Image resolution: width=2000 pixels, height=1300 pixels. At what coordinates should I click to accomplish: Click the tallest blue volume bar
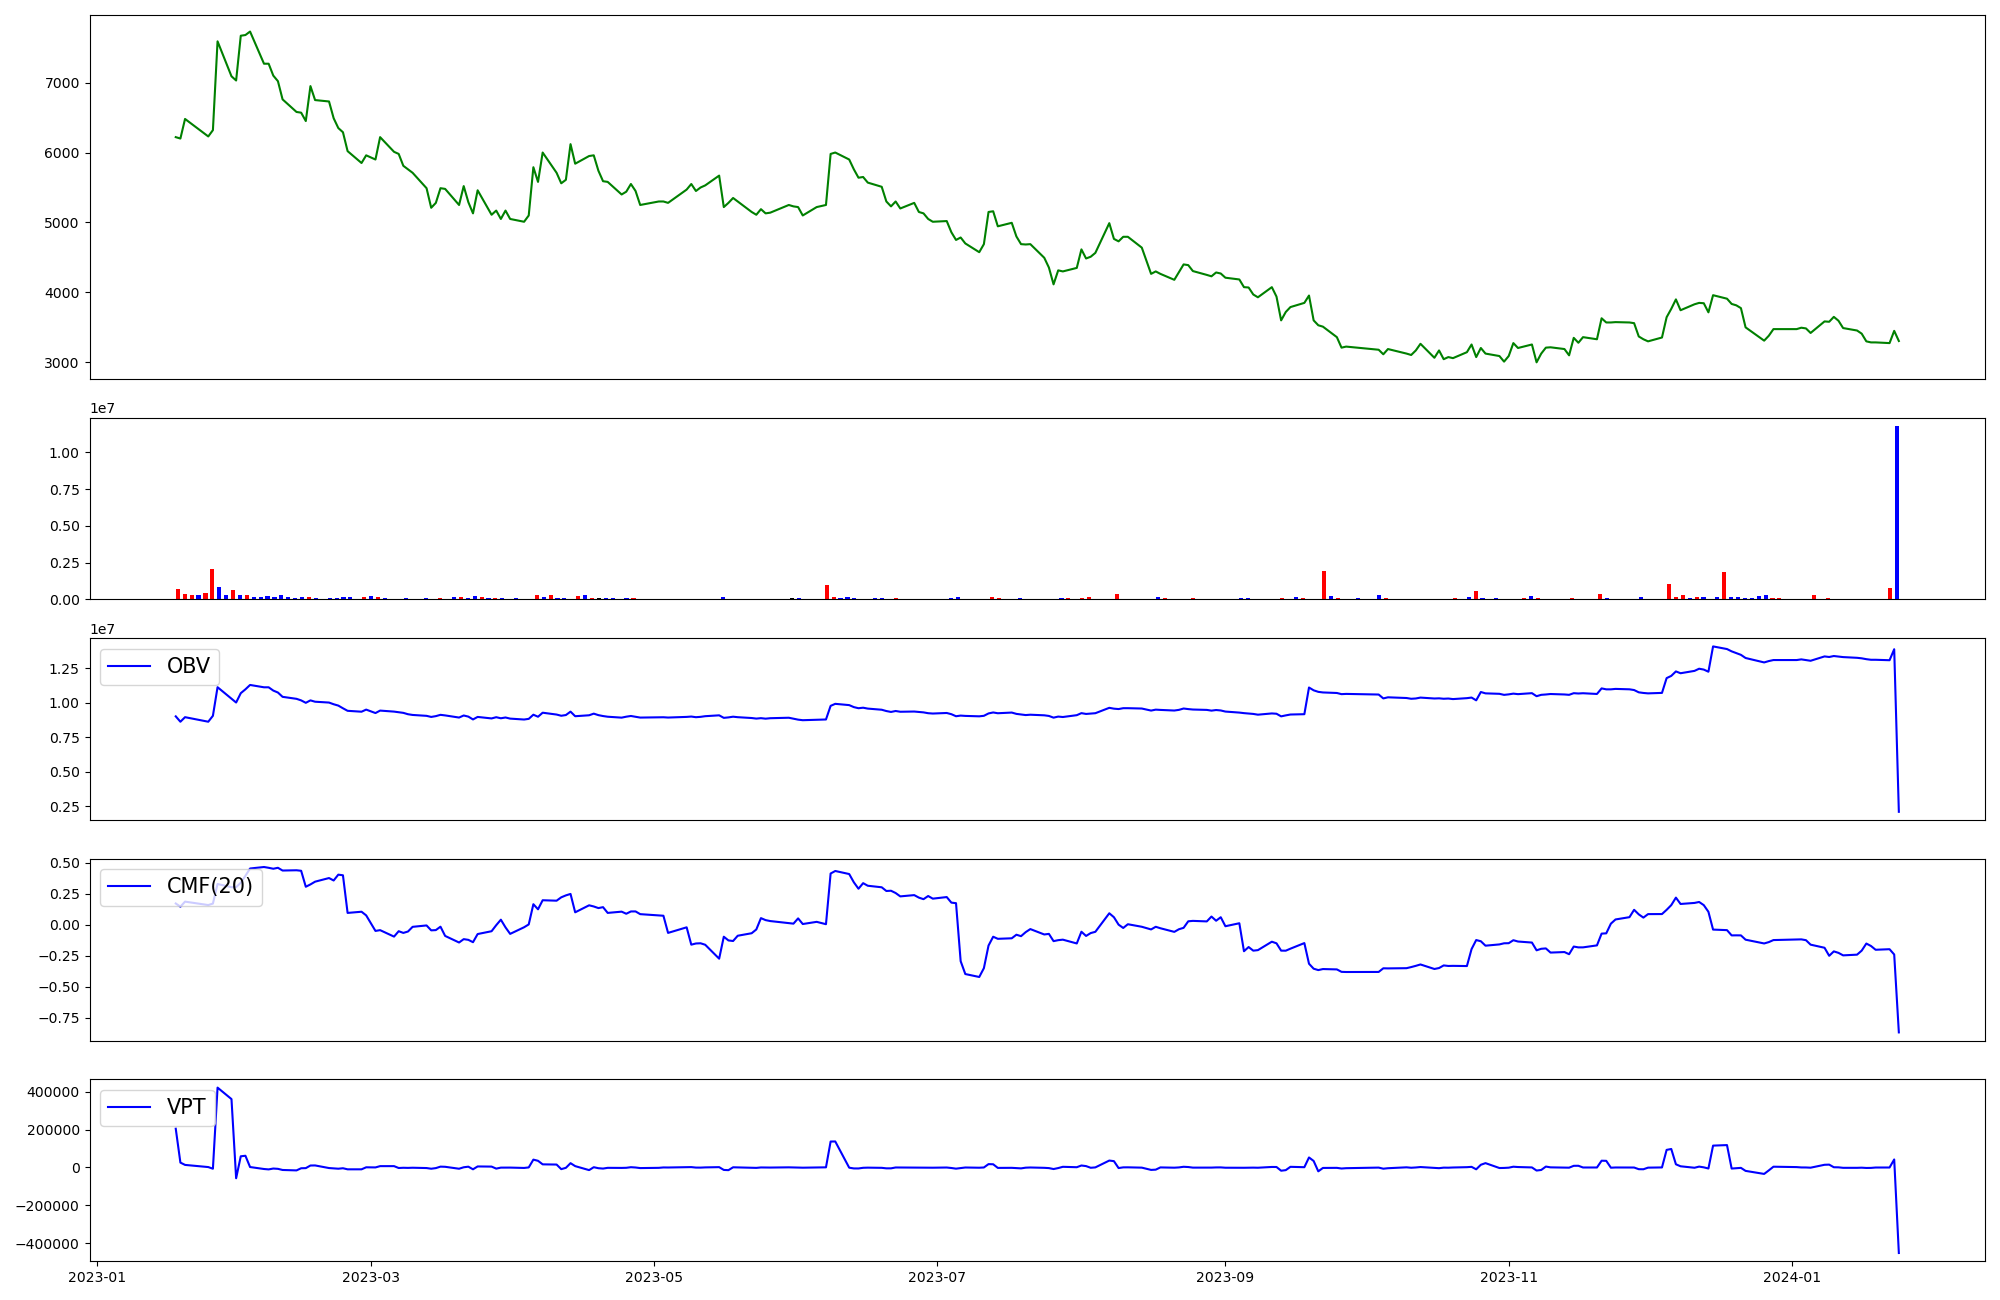click(1896, 512)
